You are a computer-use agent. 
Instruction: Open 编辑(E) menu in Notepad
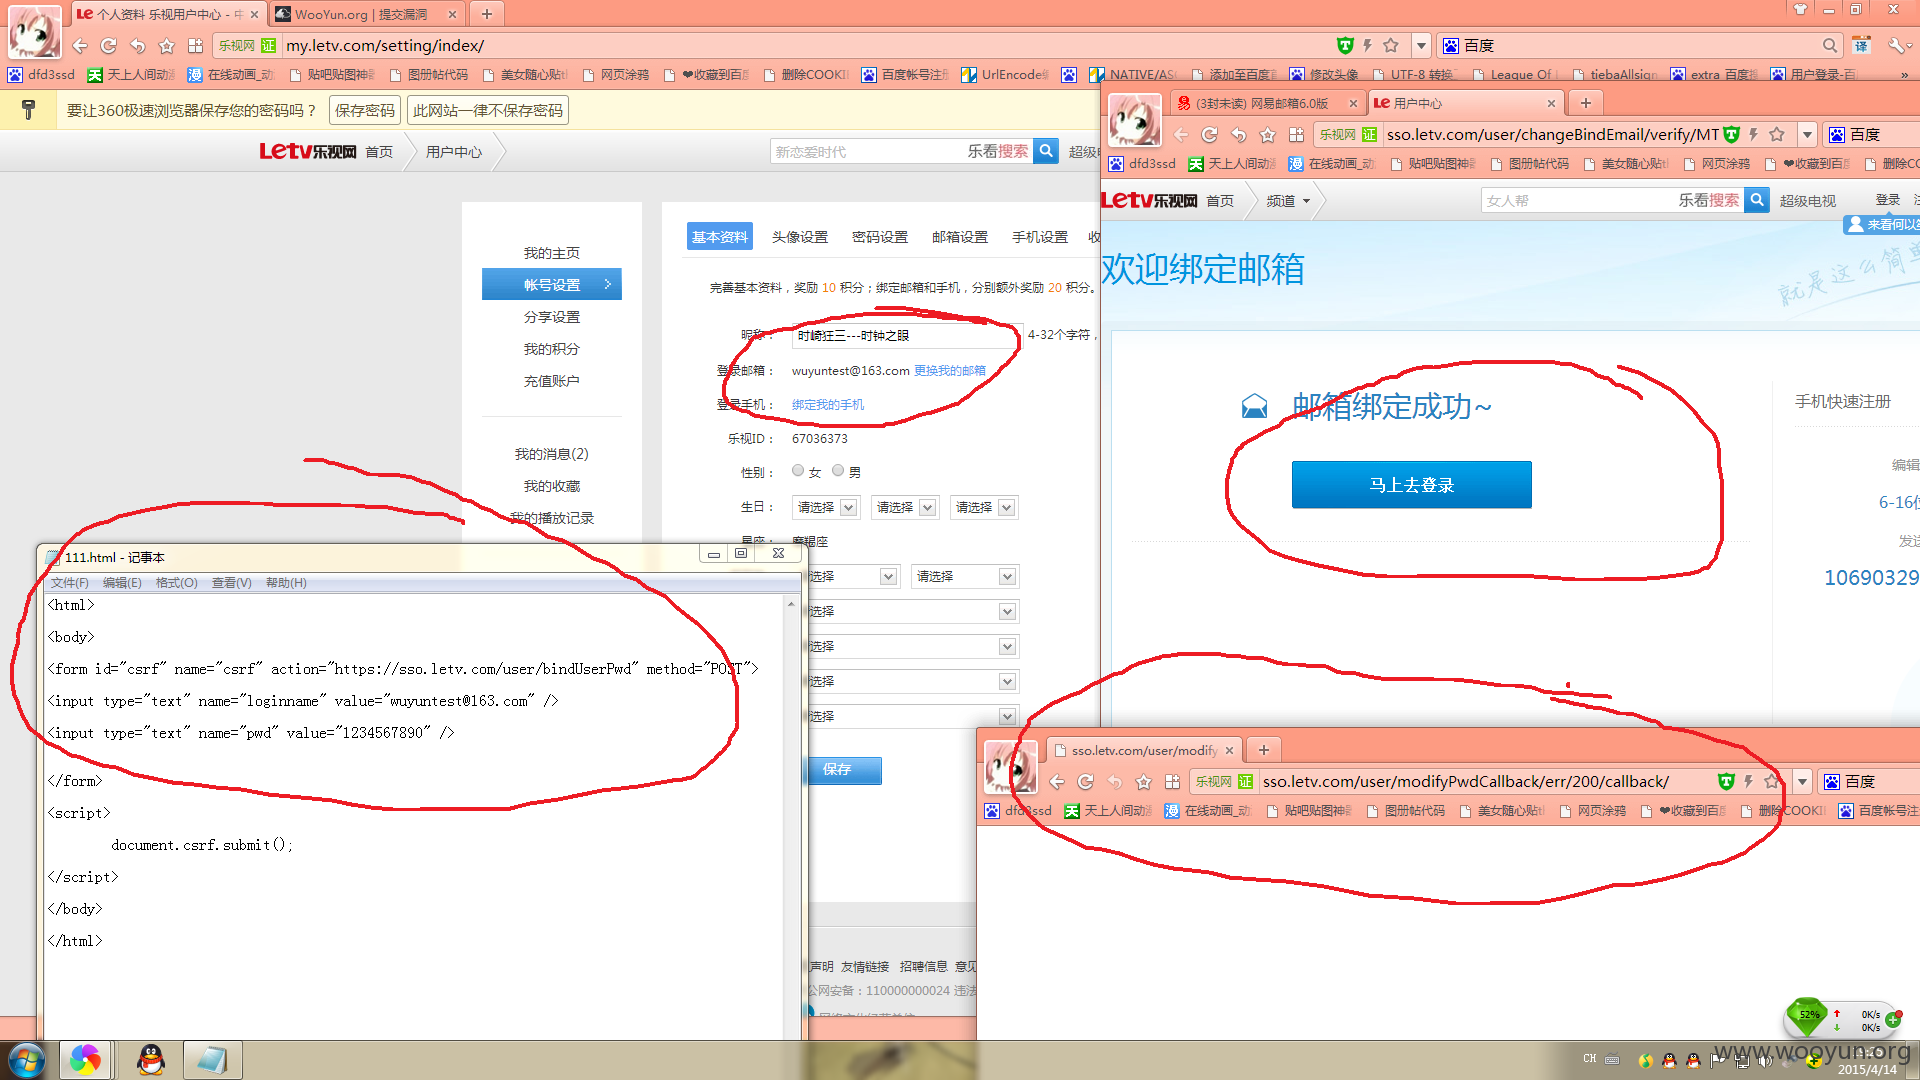(122, 583)
